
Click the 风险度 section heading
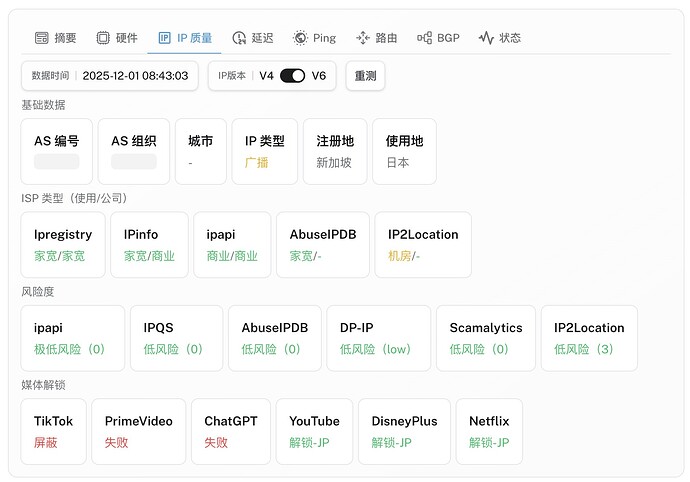[x=37, y=291]
